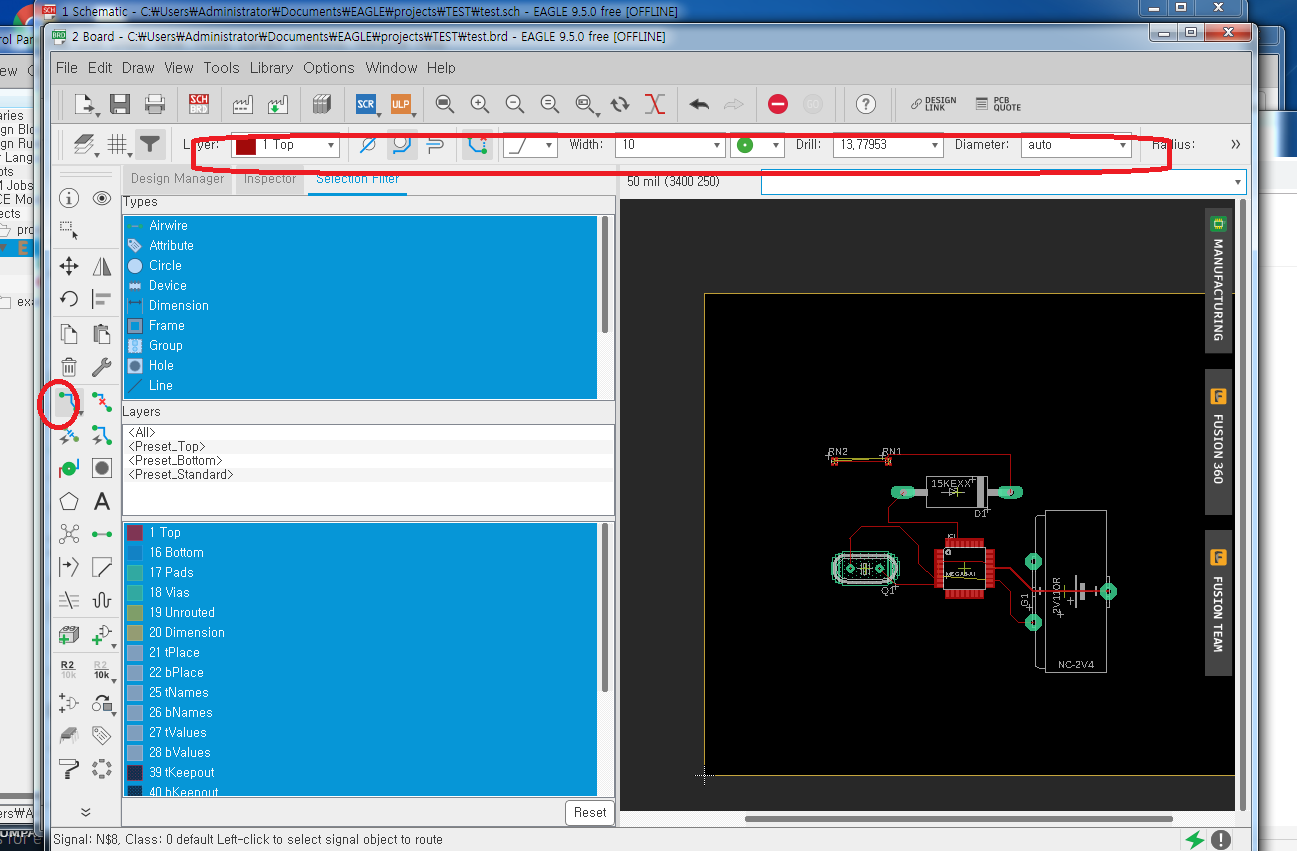Toggle the Show eye tool
Screen dimensions: 1297x851
[x=101, y=199]
